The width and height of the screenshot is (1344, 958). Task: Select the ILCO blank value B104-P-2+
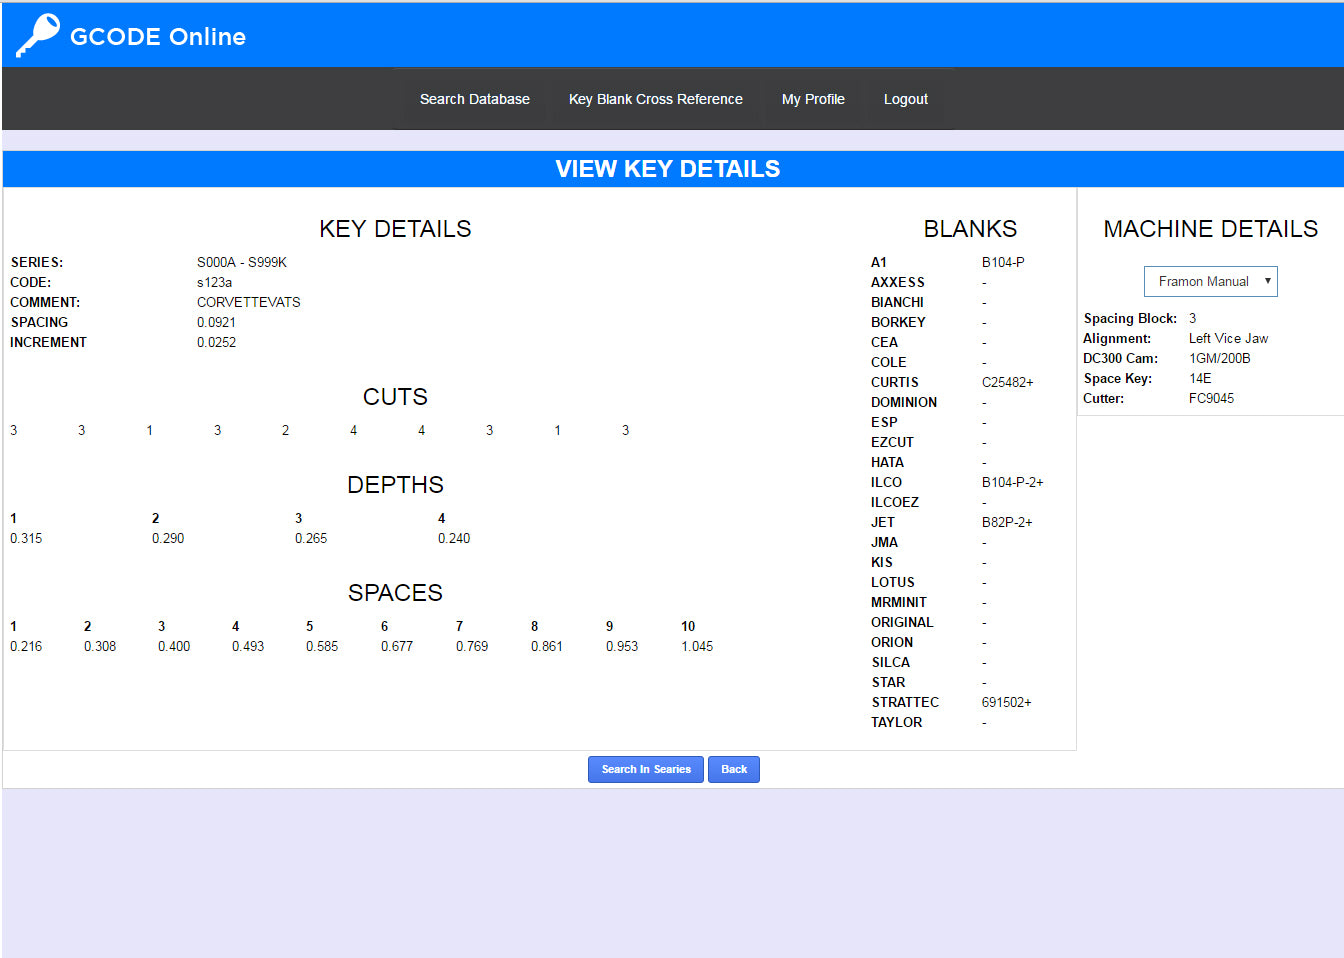(x=1012, y=482)
